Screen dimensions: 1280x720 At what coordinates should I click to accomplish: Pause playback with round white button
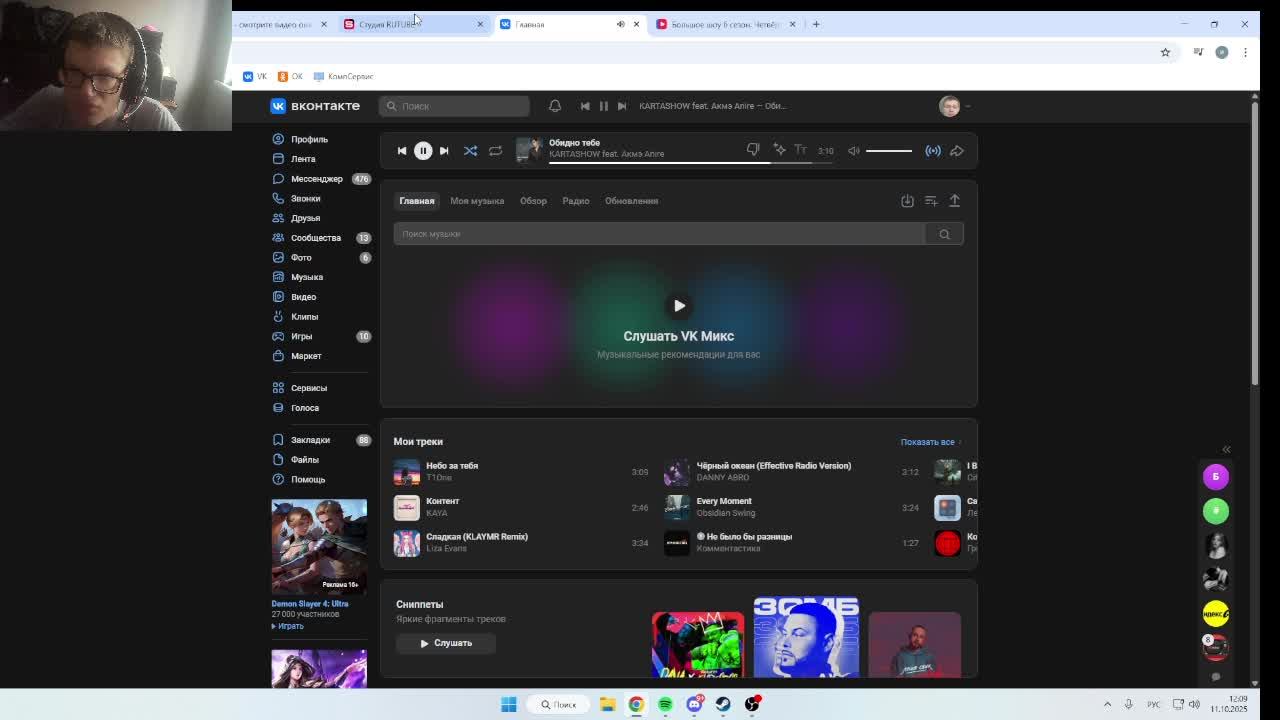(x=423, y=151)
